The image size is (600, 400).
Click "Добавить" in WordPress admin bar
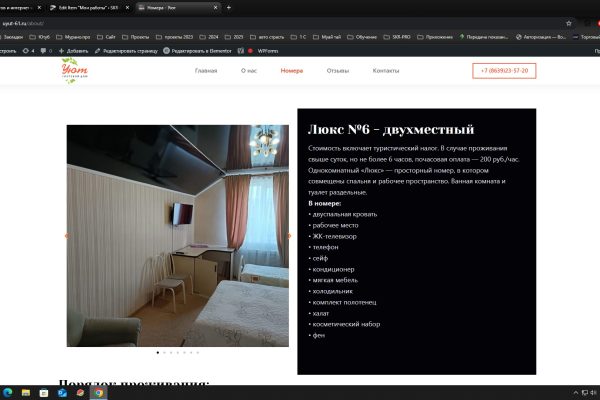click(73, 51)
